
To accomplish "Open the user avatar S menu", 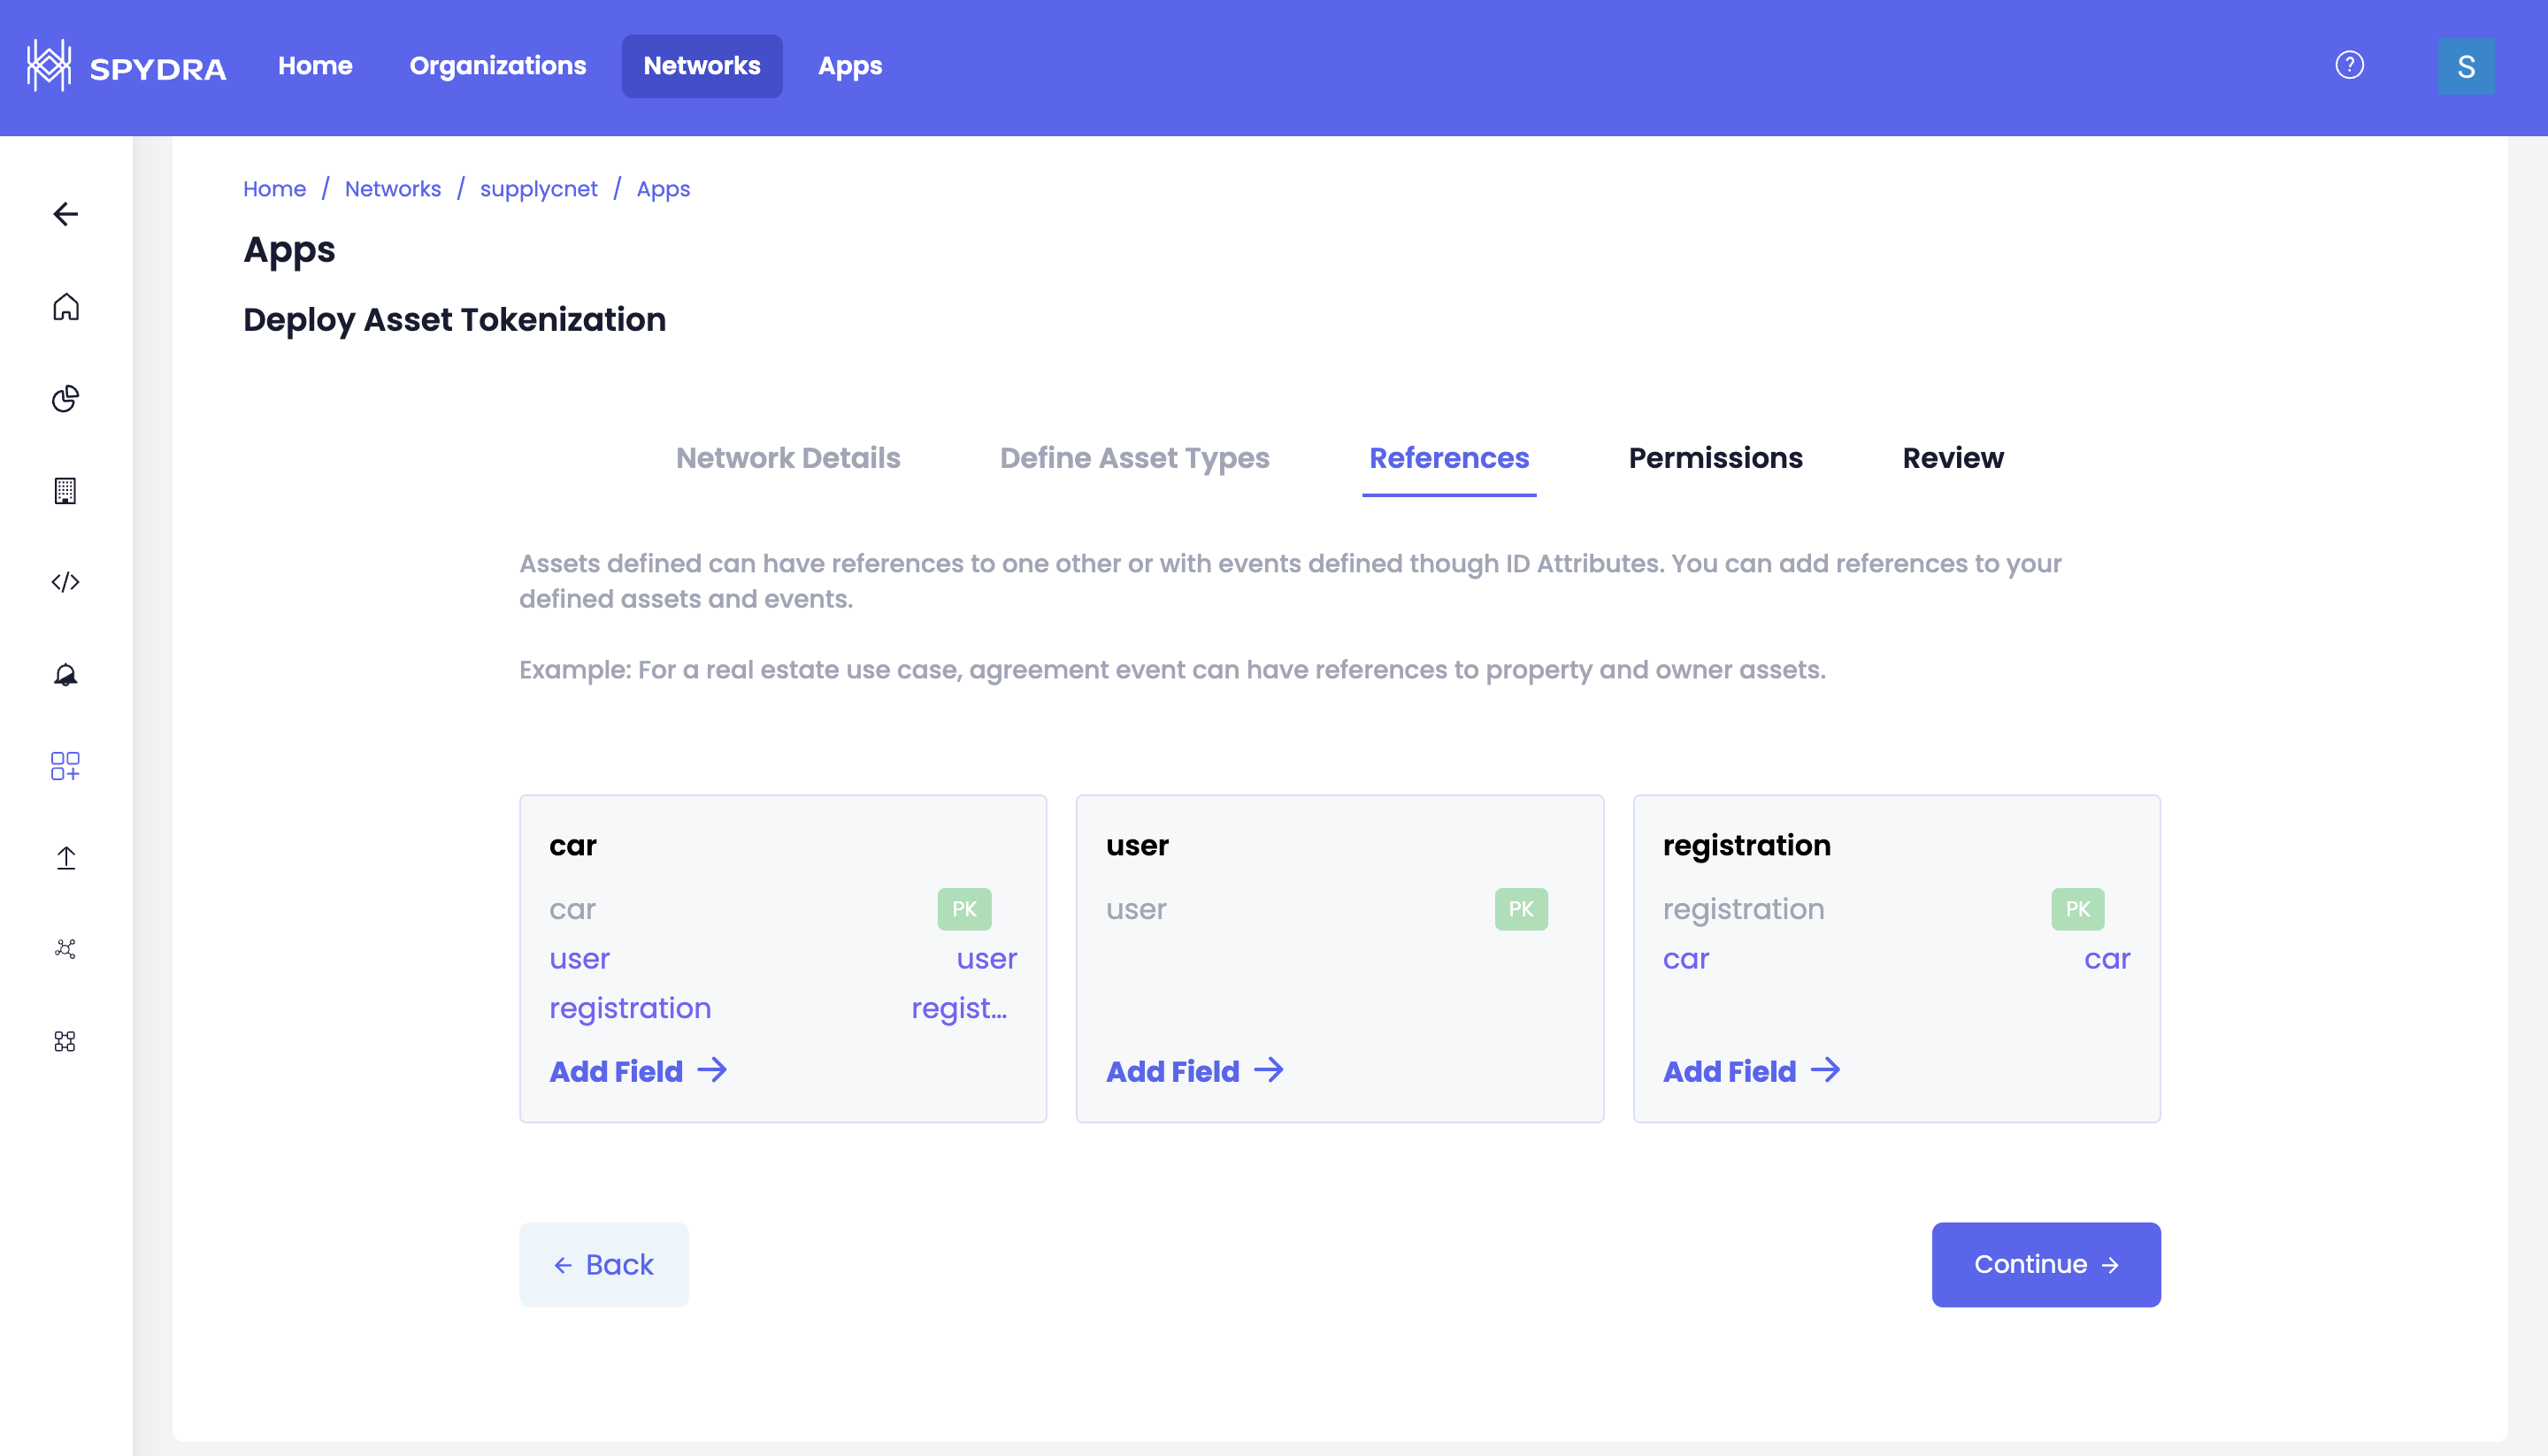I will [2465, 66].
